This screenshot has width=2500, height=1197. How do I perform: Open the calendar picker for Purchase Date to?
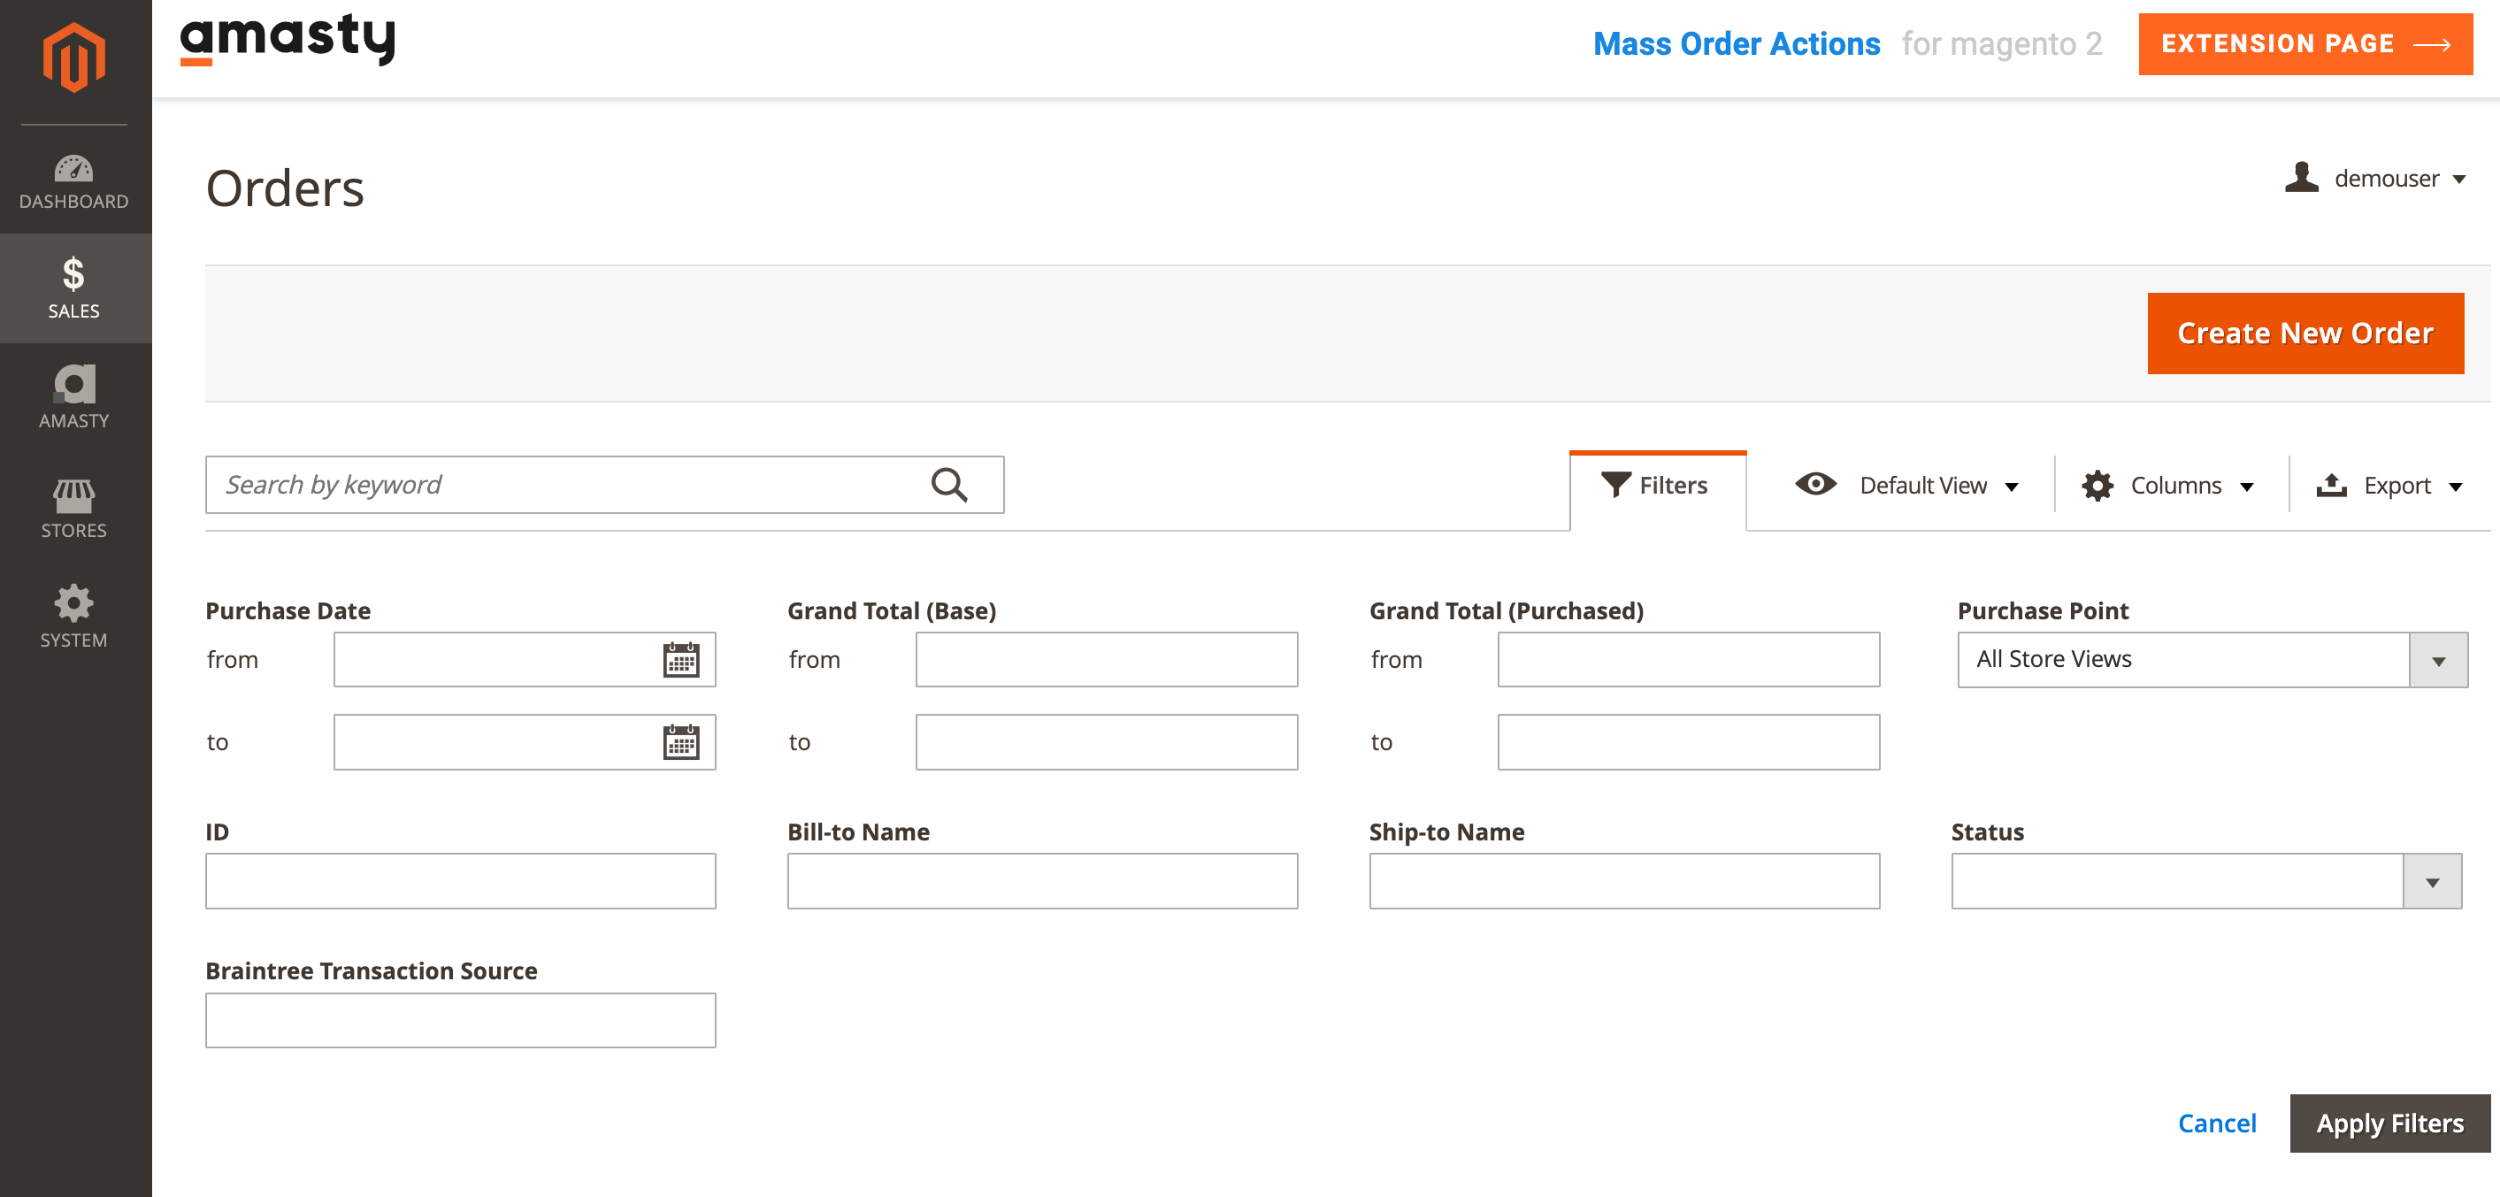coord(681,742)
